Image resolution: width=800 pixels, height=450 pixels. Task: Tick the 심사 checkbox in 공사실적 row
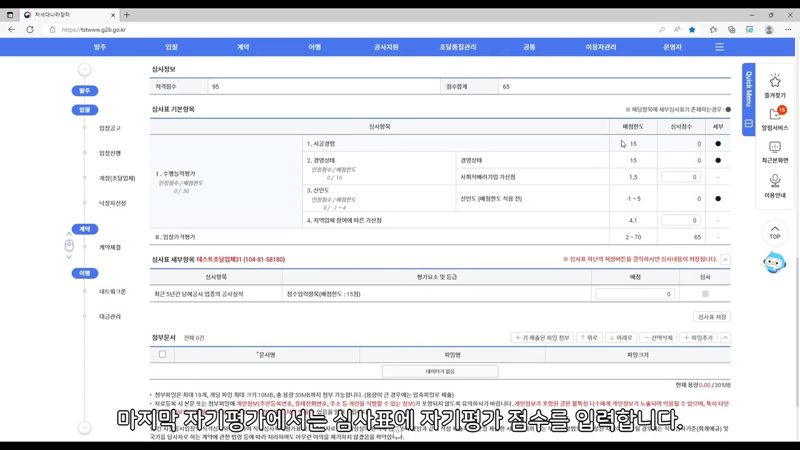tap(705, 294)
